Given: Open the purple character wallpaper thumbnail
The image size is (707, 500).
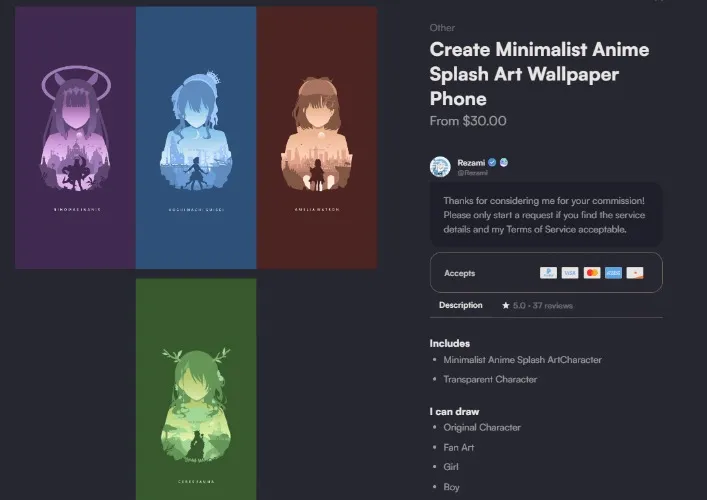Looking at the screenshot, I should pos(75,138).
